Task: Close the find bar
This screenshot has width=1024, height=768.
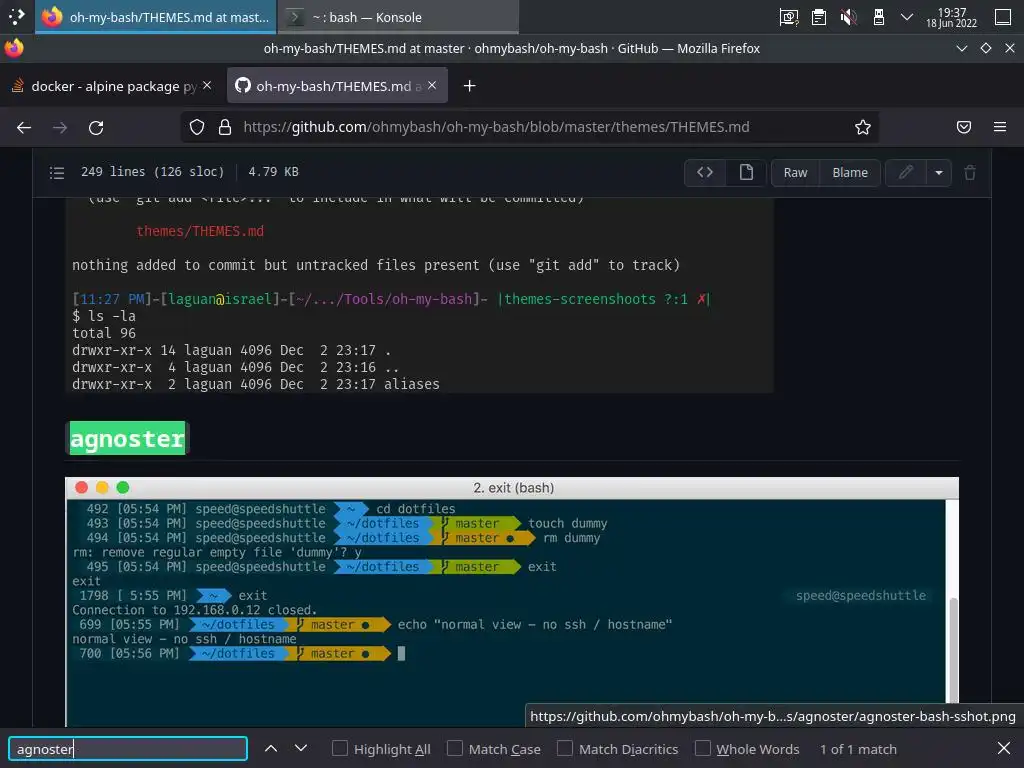Action: [1004, 748]
